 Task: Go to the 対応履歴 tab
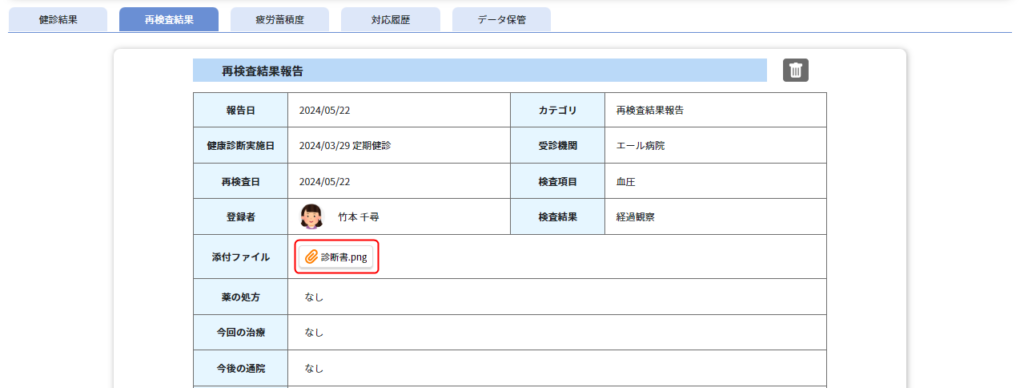coord(390,20)
